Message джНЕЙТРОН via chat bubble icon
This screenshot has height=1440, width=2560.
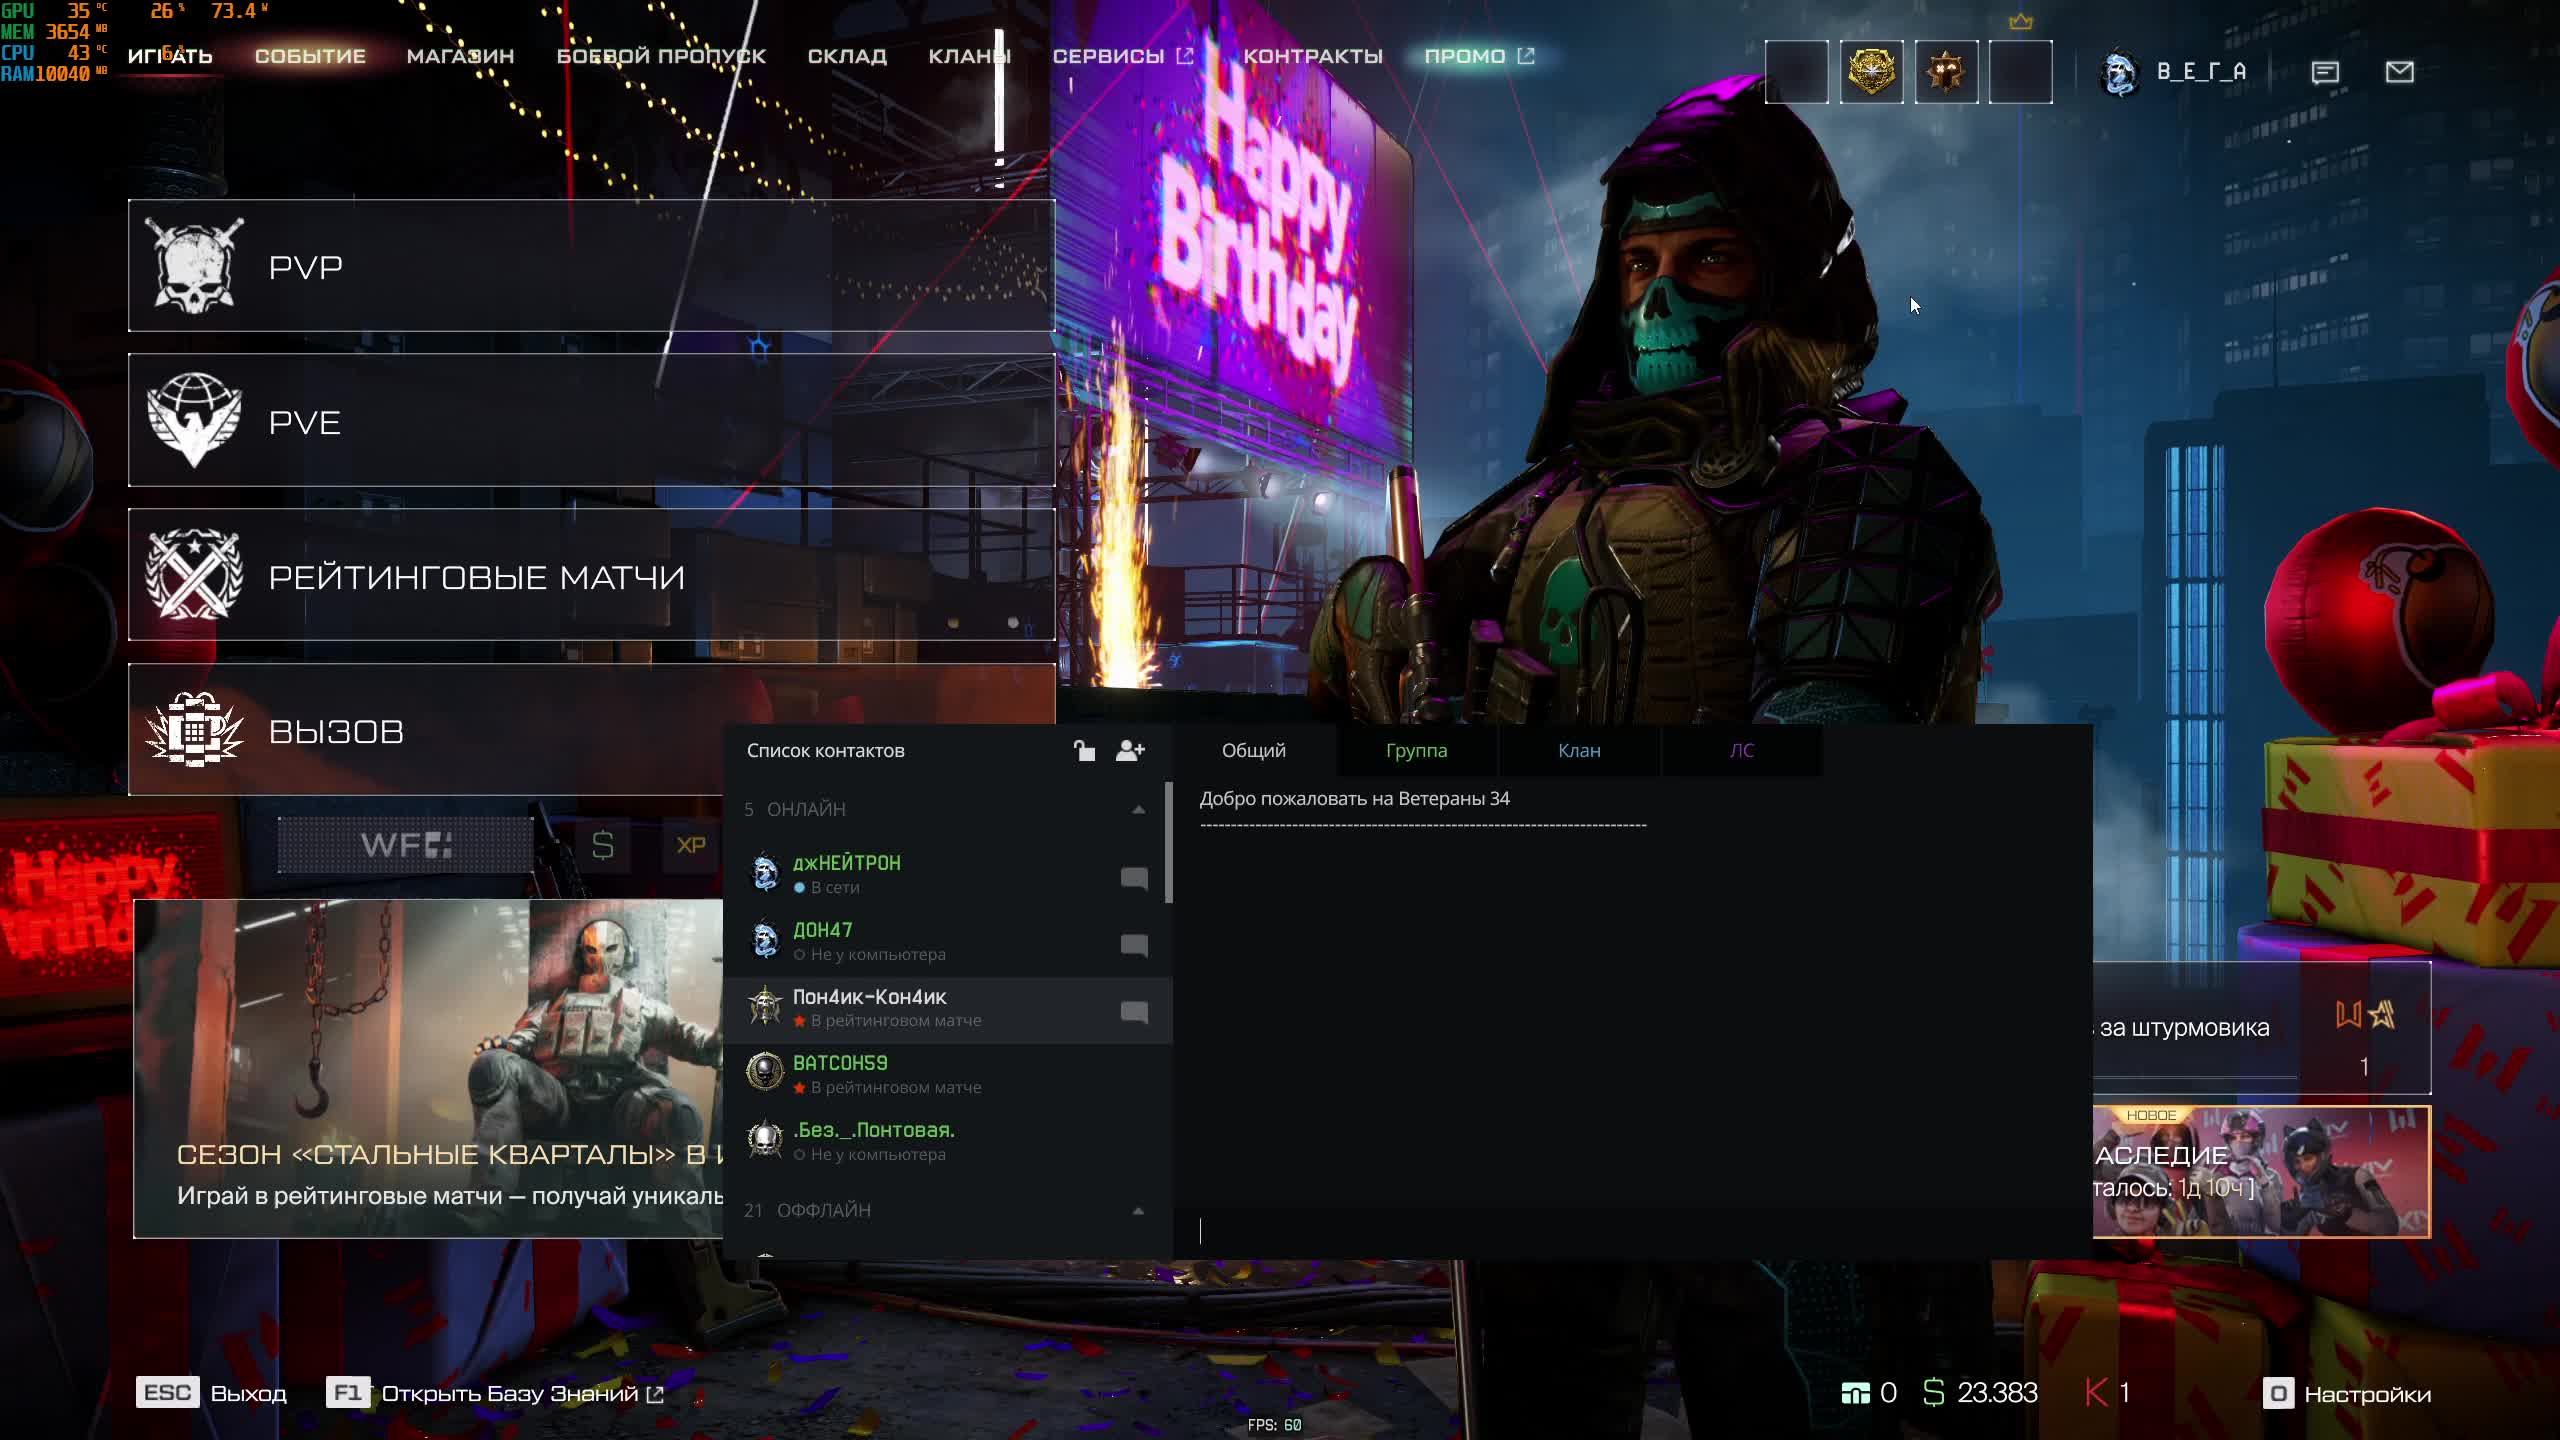coord(1134,878)
